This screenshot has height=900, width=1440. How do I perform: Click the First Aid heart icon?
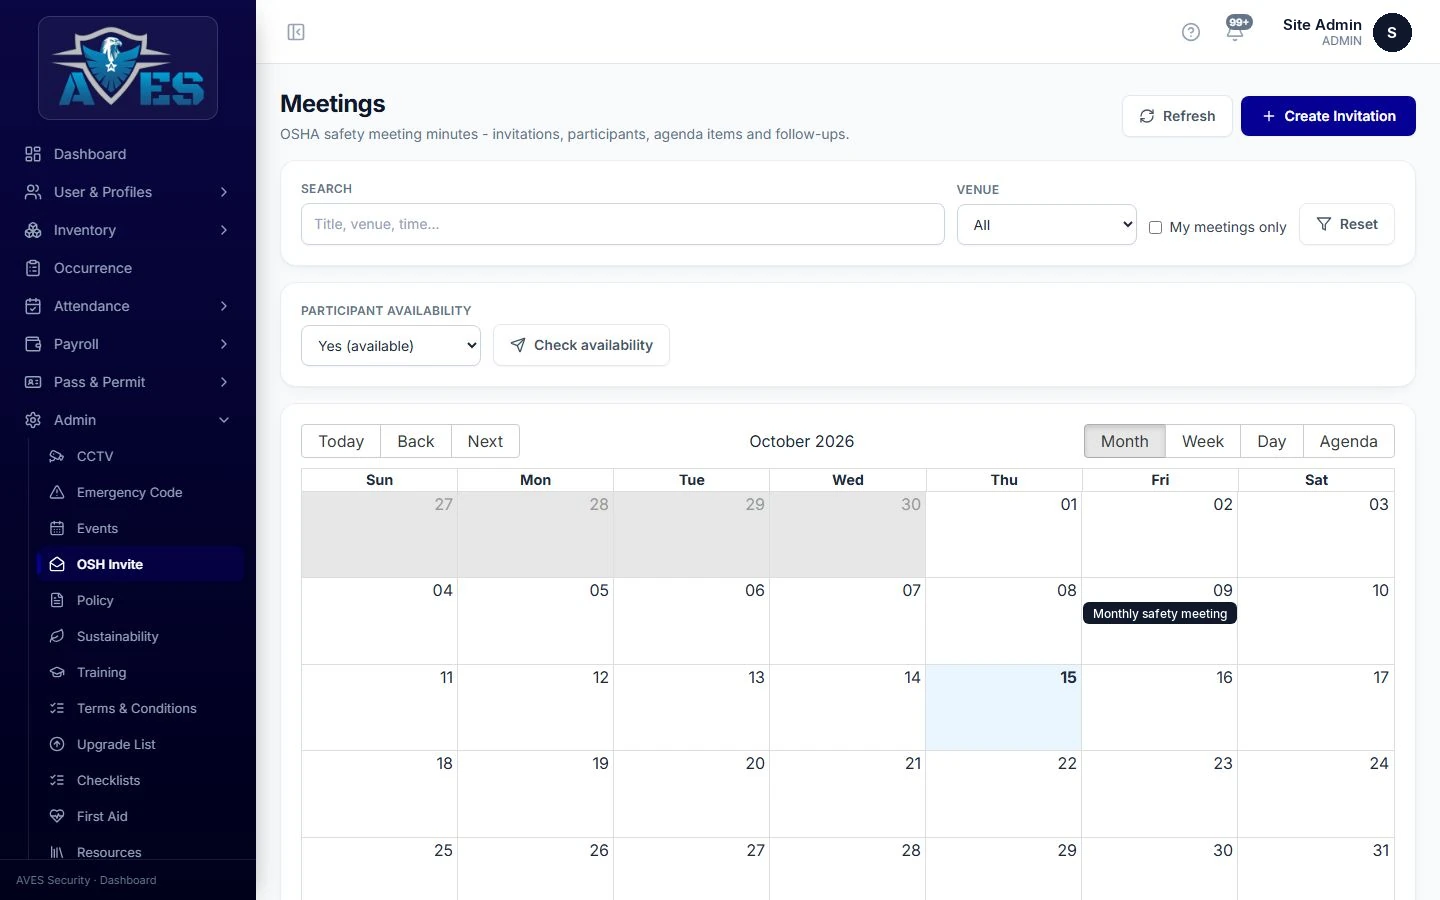[x=57, y=816]
